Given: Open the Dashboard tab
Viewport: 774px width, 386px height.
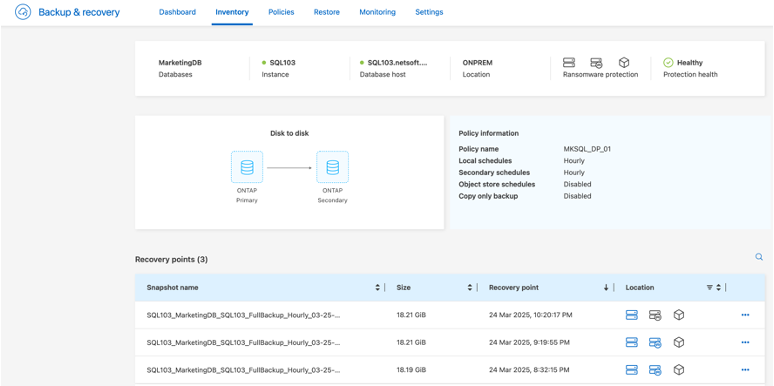Looking at the screenshot, I should pos(177,12).
